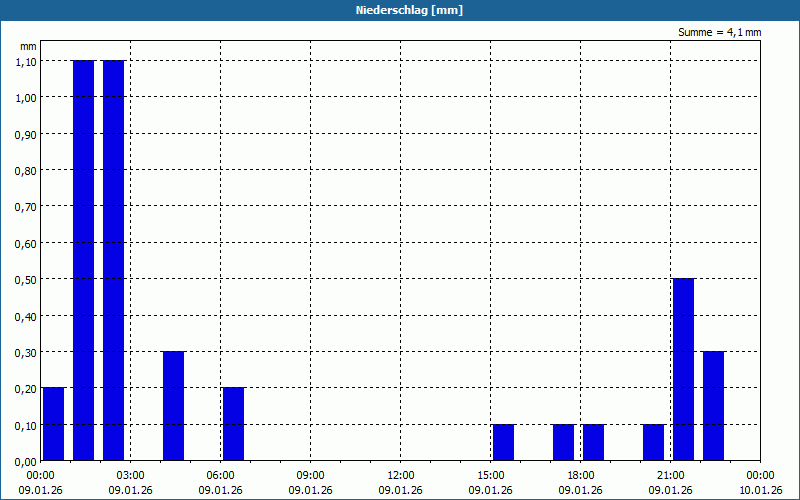Select the 0,20 bar starting at 06:00
This screenshot has width=800, height=500.
pos(234,424)
